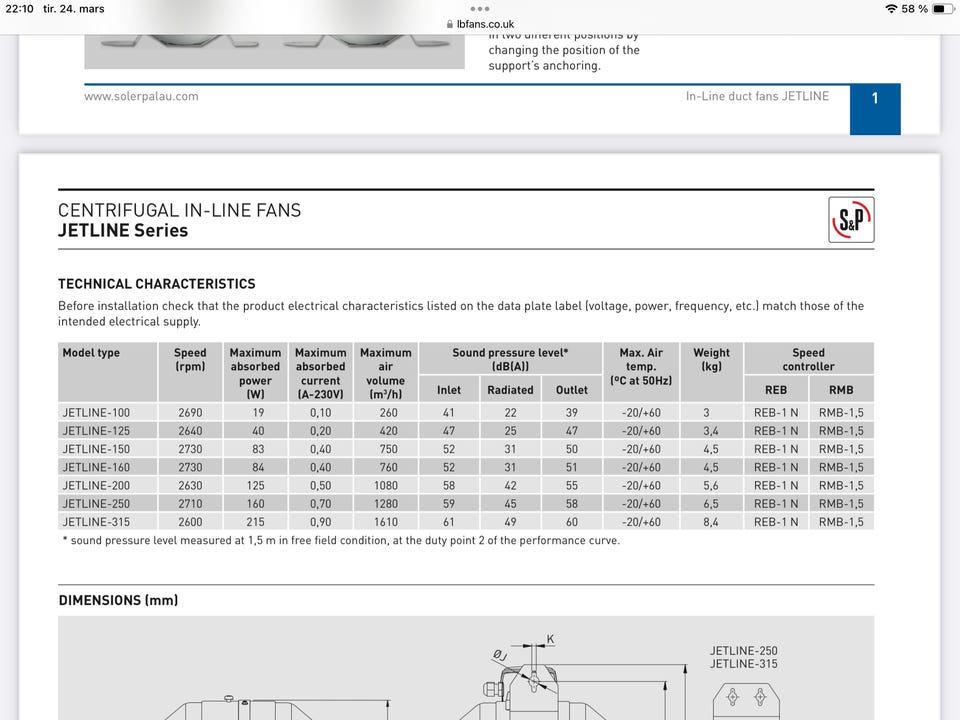Tap 'Sound pressure level' header
The width and height of the screenshot is (960, 720).
[510, 359]
